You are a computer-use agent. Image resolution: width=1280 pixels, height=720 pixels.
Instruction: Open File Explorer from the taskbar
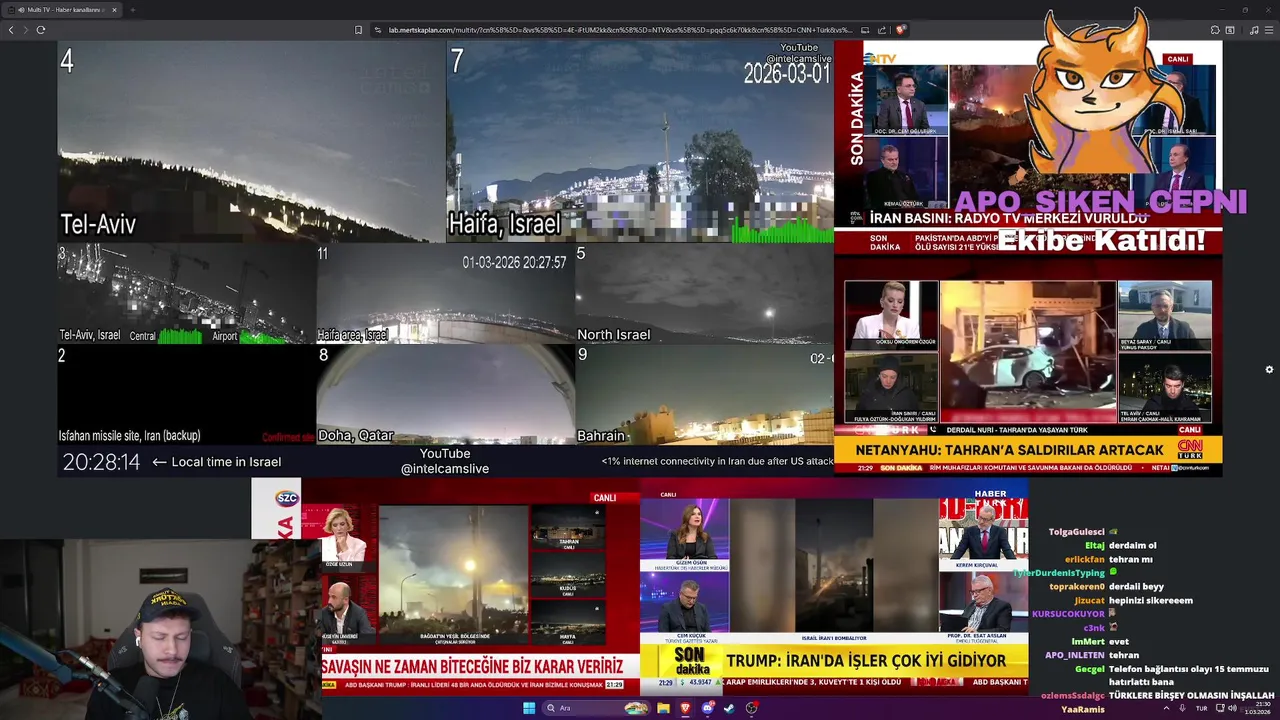coord(663,708)
